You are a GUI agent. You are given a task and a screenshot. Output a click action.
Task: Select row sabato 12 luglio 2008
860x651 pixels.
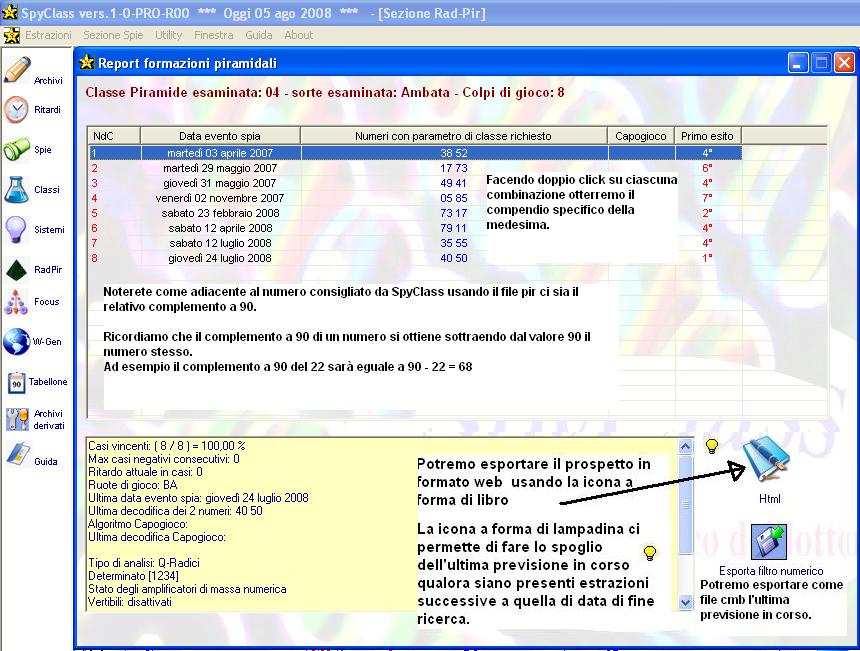coord(415,243)
